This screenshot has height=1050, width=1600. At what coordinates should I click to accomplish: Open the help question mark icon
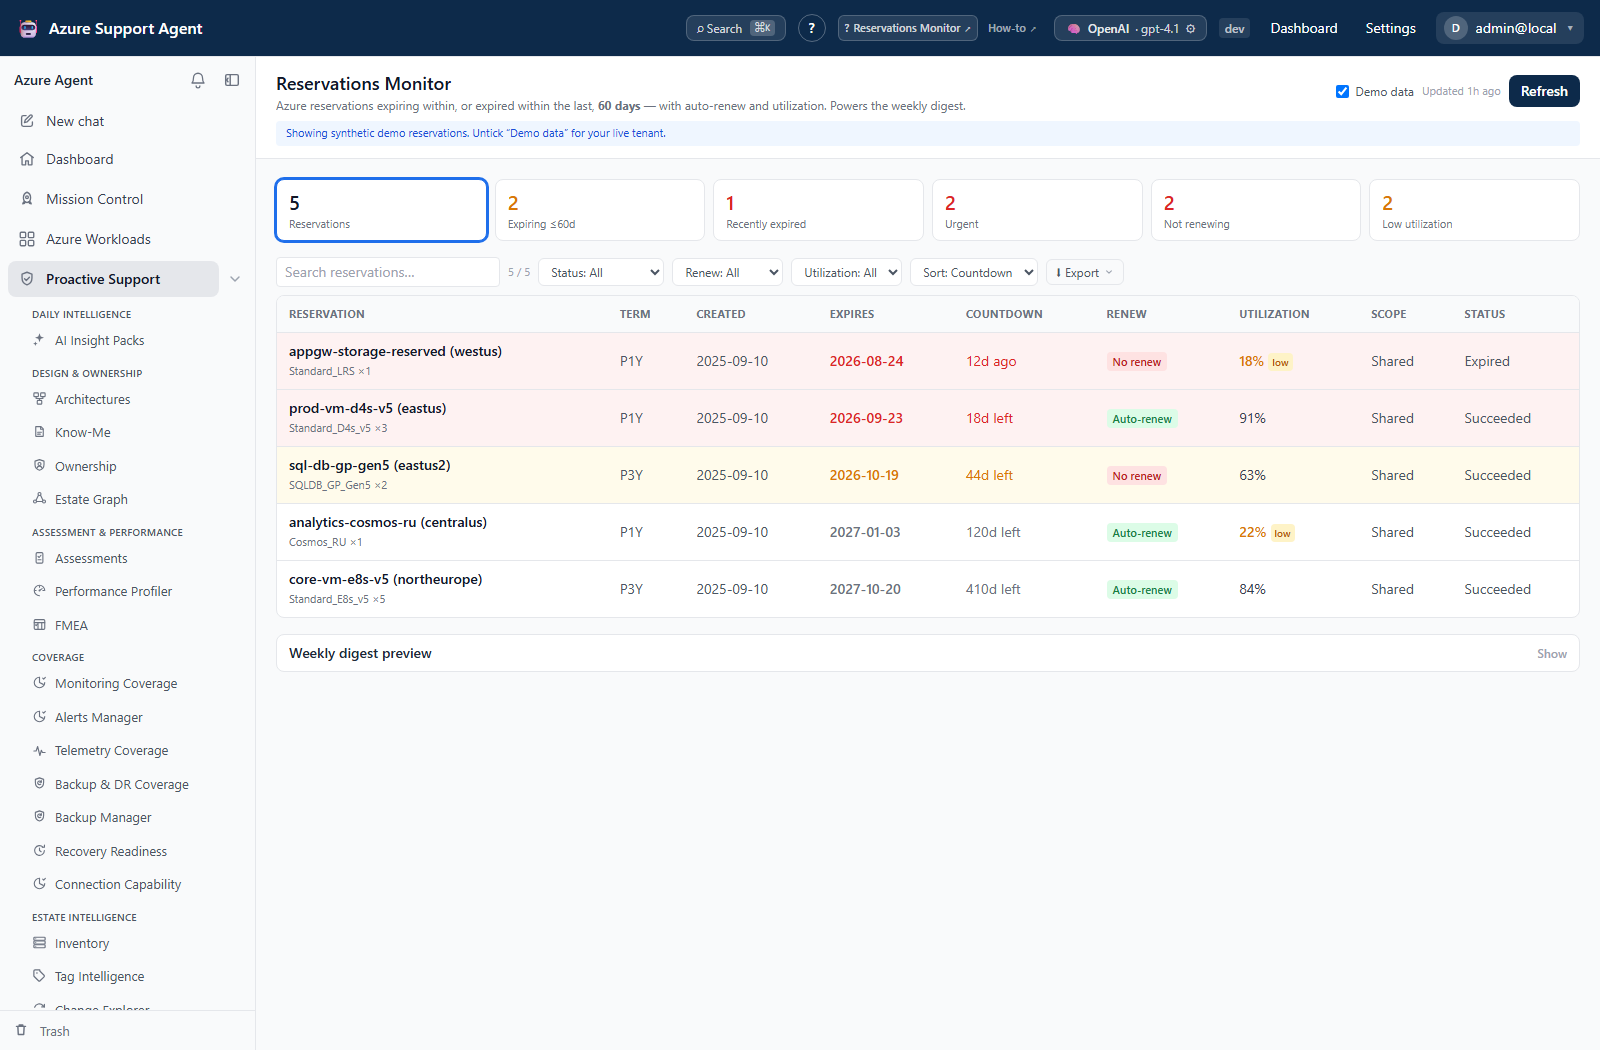[811, 28]
